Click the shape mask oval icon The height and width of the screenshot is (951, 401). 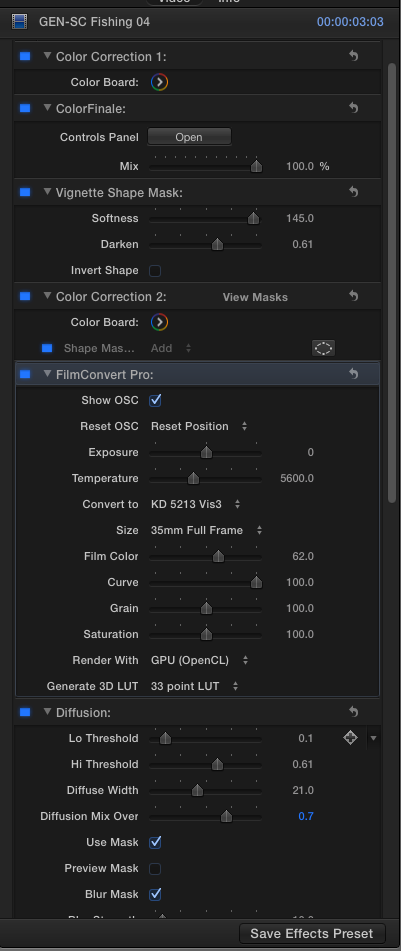(x=323, y=348)
